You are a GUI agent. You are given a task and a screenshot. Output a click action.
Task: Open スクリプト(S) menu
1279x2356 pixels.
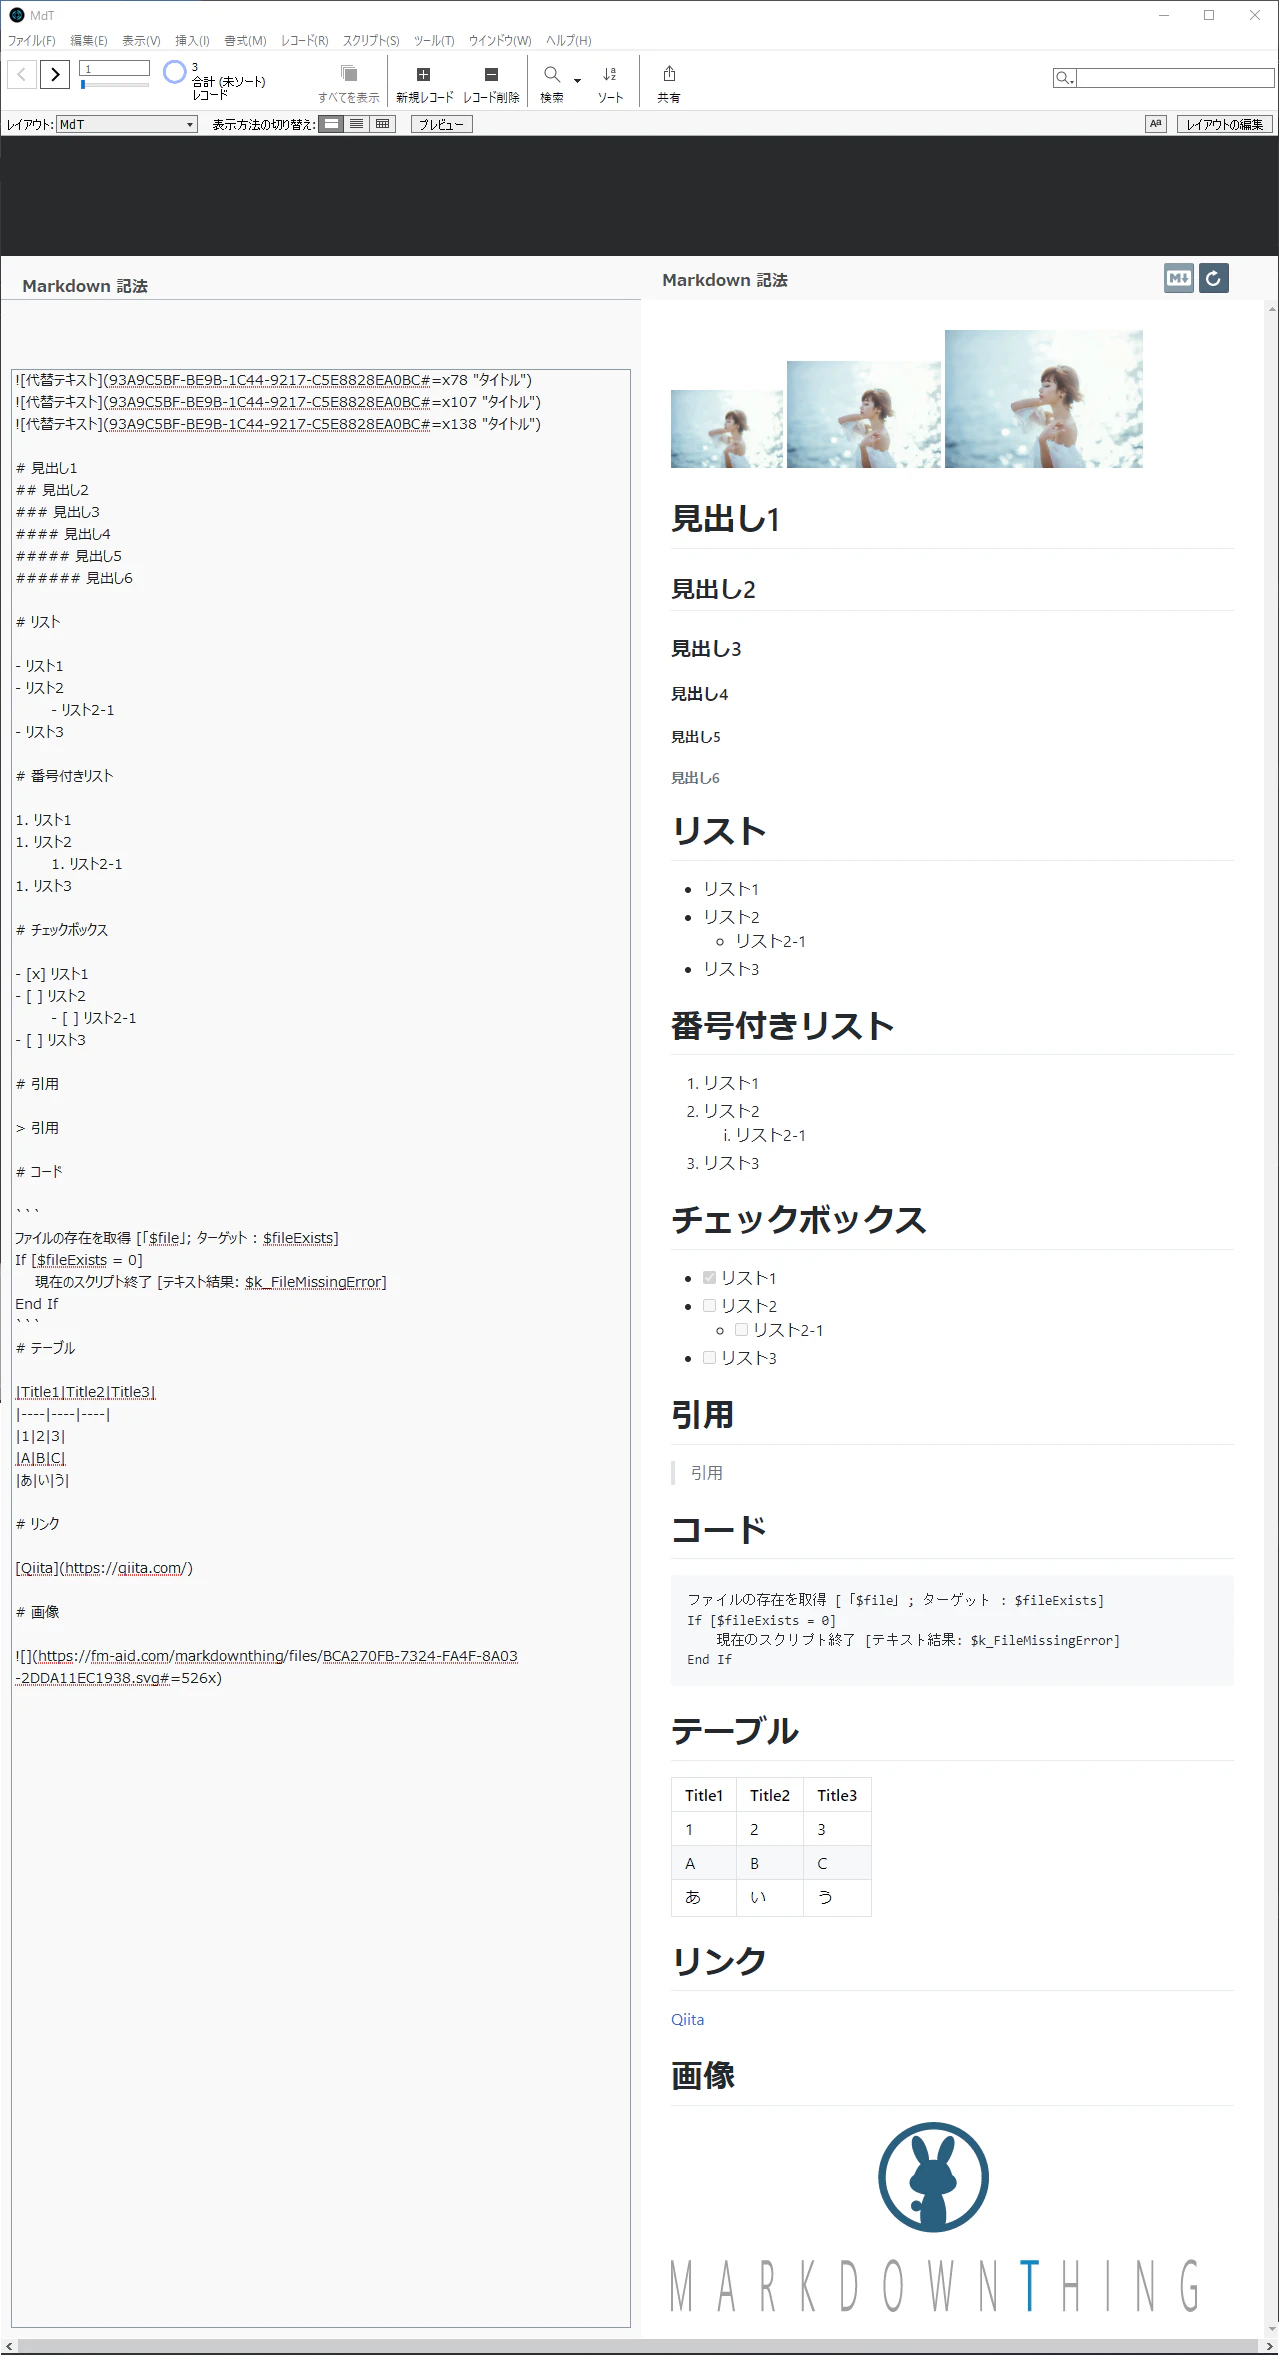click(x=371, y=41)
